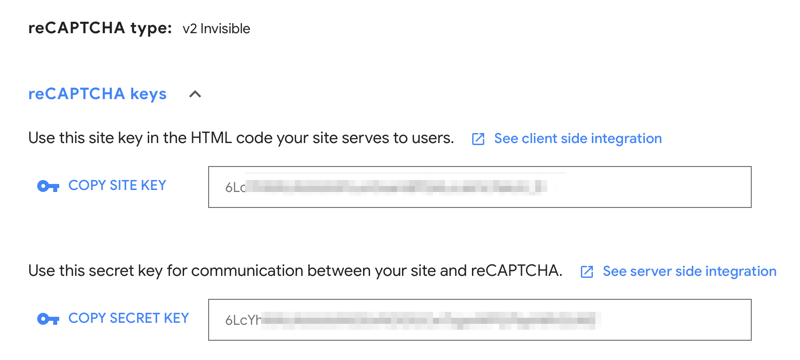This screenshot has width=800, height=360.
Task: Copy the secret key using COPY SECRET KEY
Action: (129, 318)
